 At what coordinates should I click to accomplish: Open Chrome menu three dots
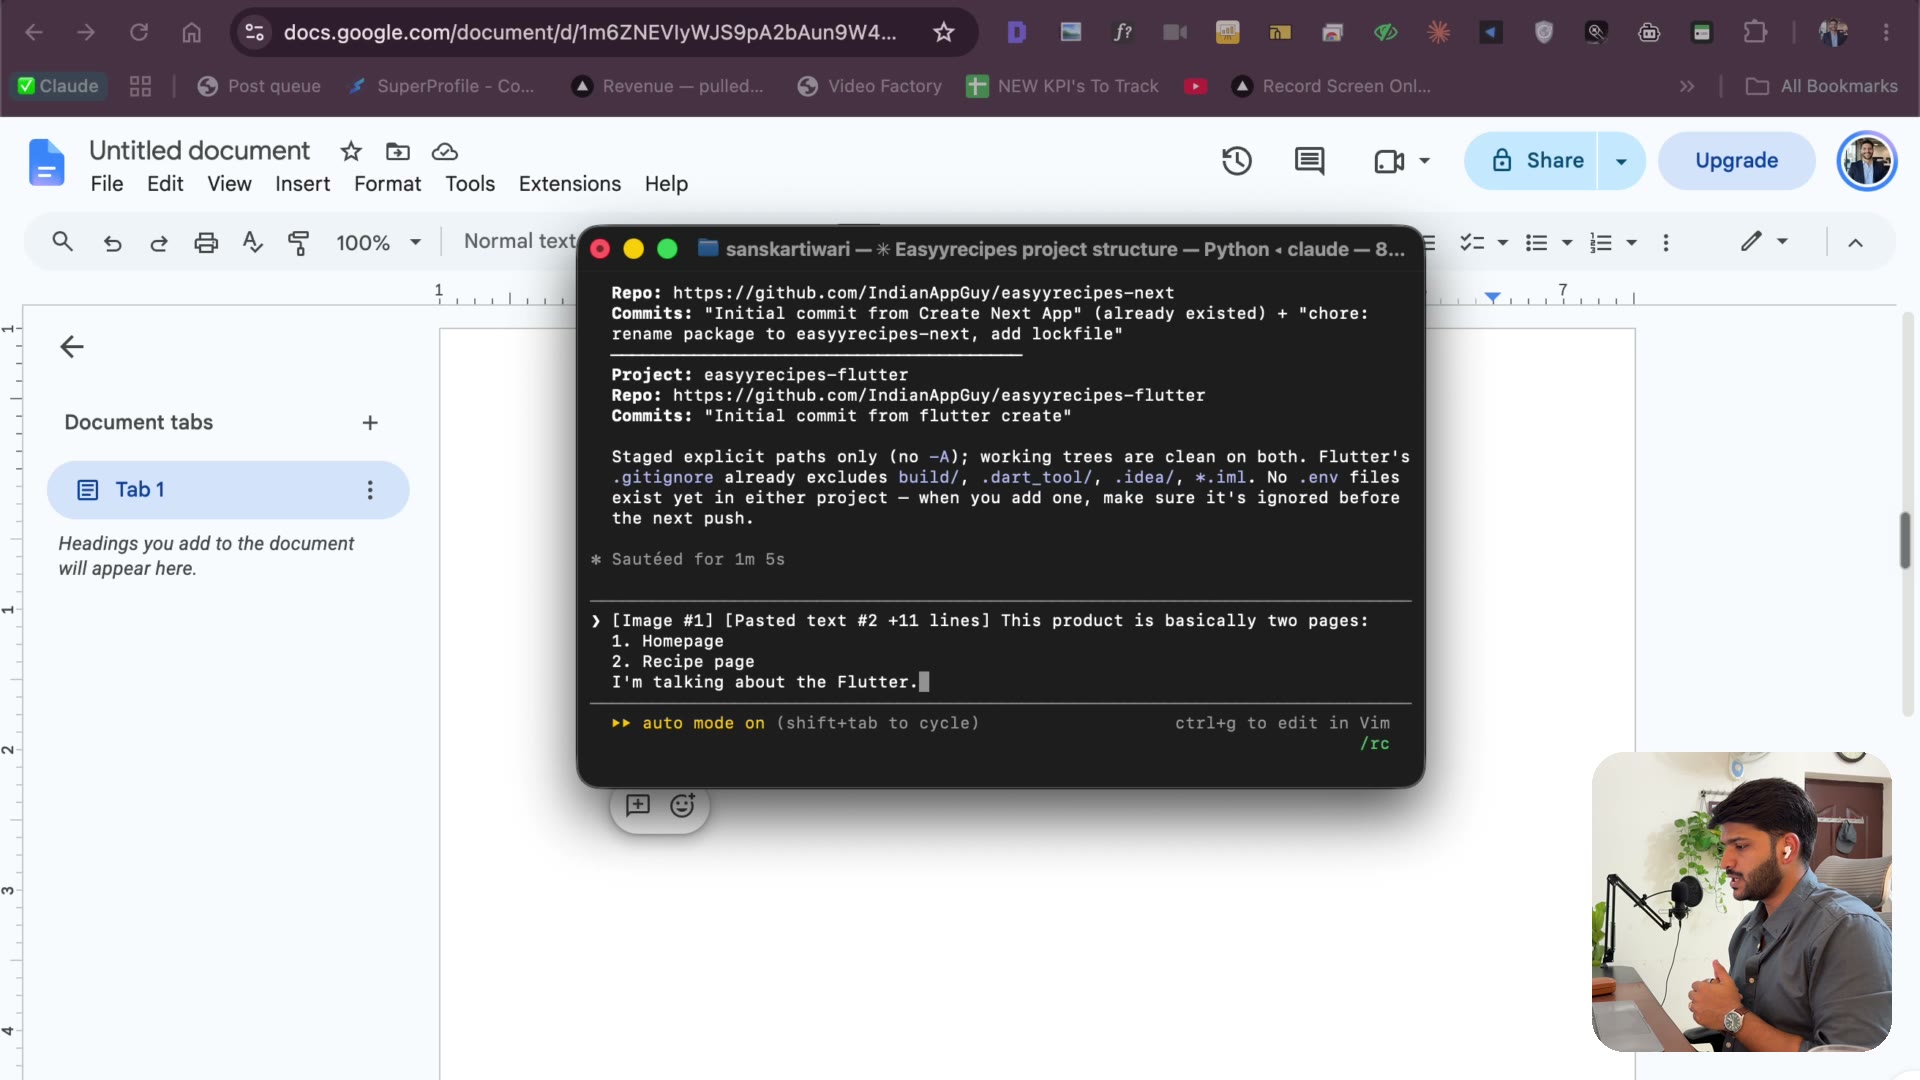[1886, 33]
